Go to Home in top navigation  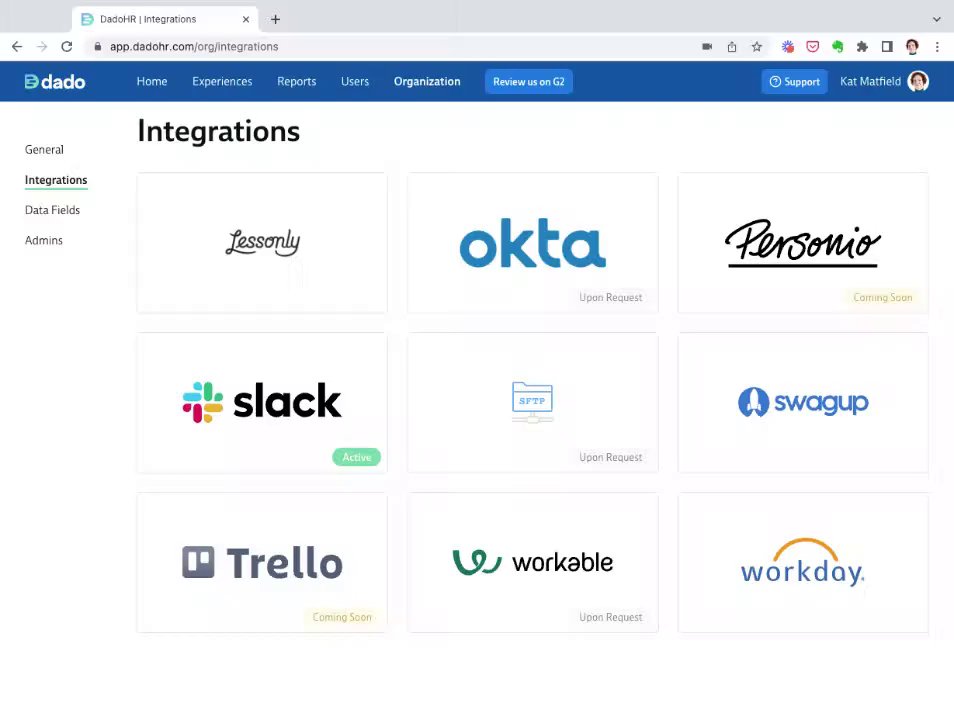[151, 82]
